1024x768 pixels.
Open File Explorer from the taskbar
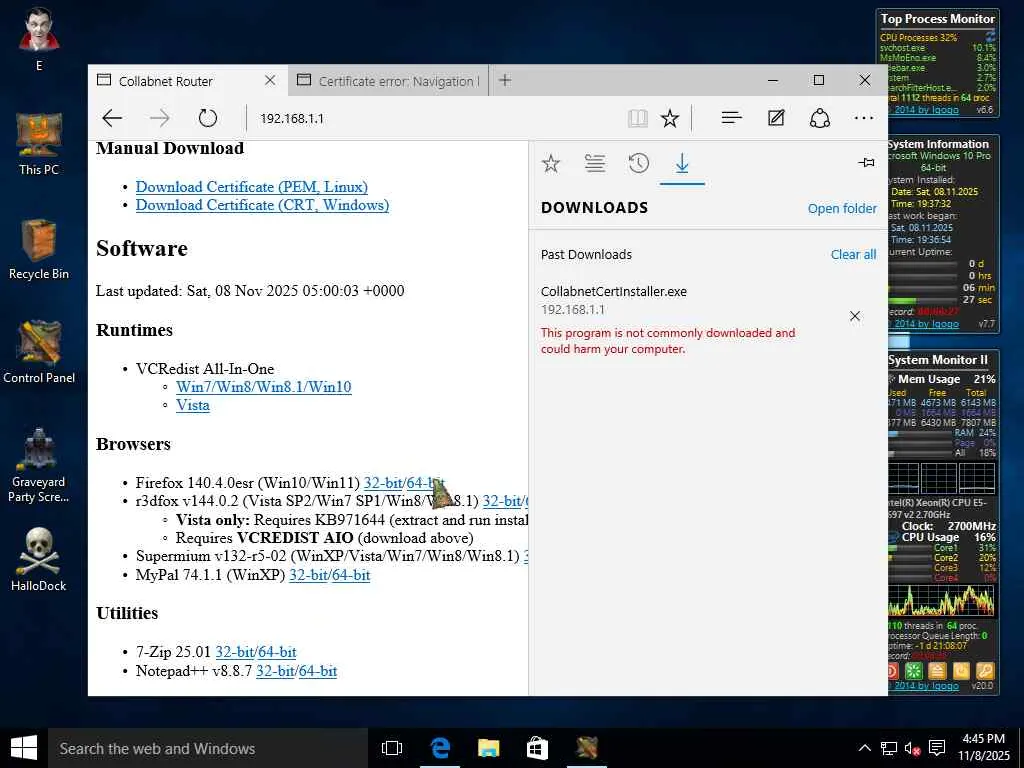[488, 748]
